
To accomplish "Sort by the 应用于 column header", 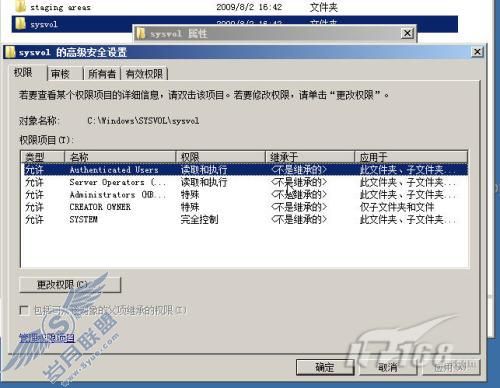I will click(x=411, y=157).
